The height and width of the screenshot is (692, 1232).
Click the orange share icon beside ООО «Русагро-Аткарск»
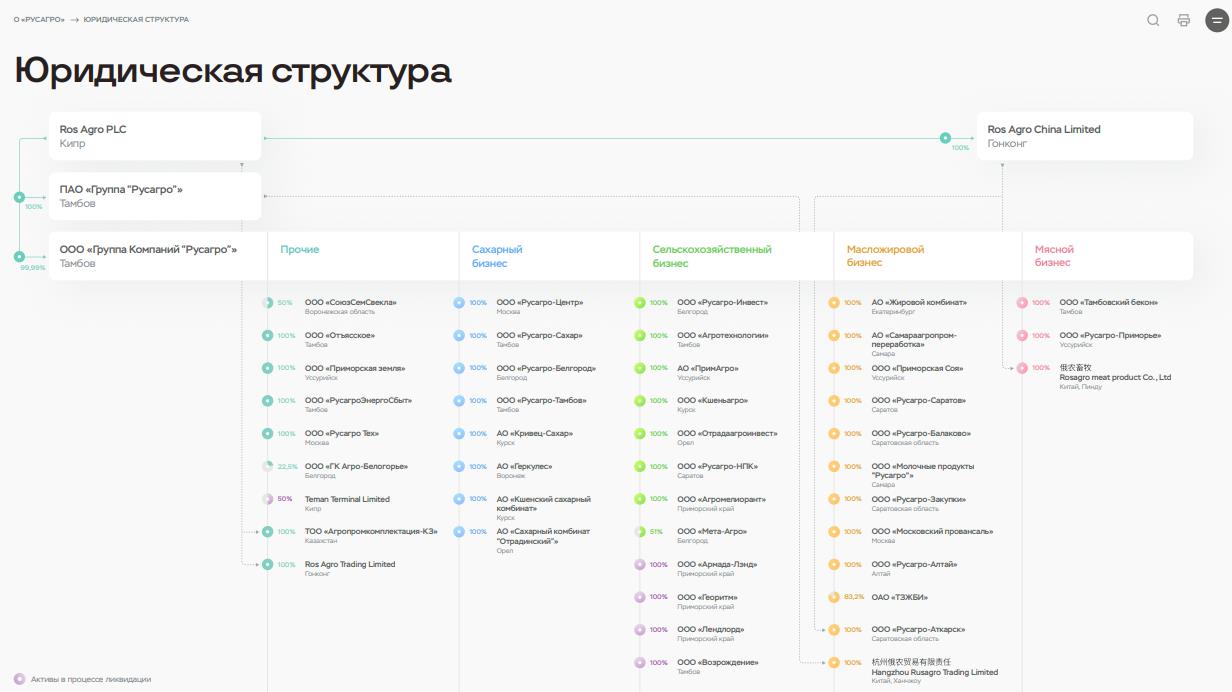(834, 630)
